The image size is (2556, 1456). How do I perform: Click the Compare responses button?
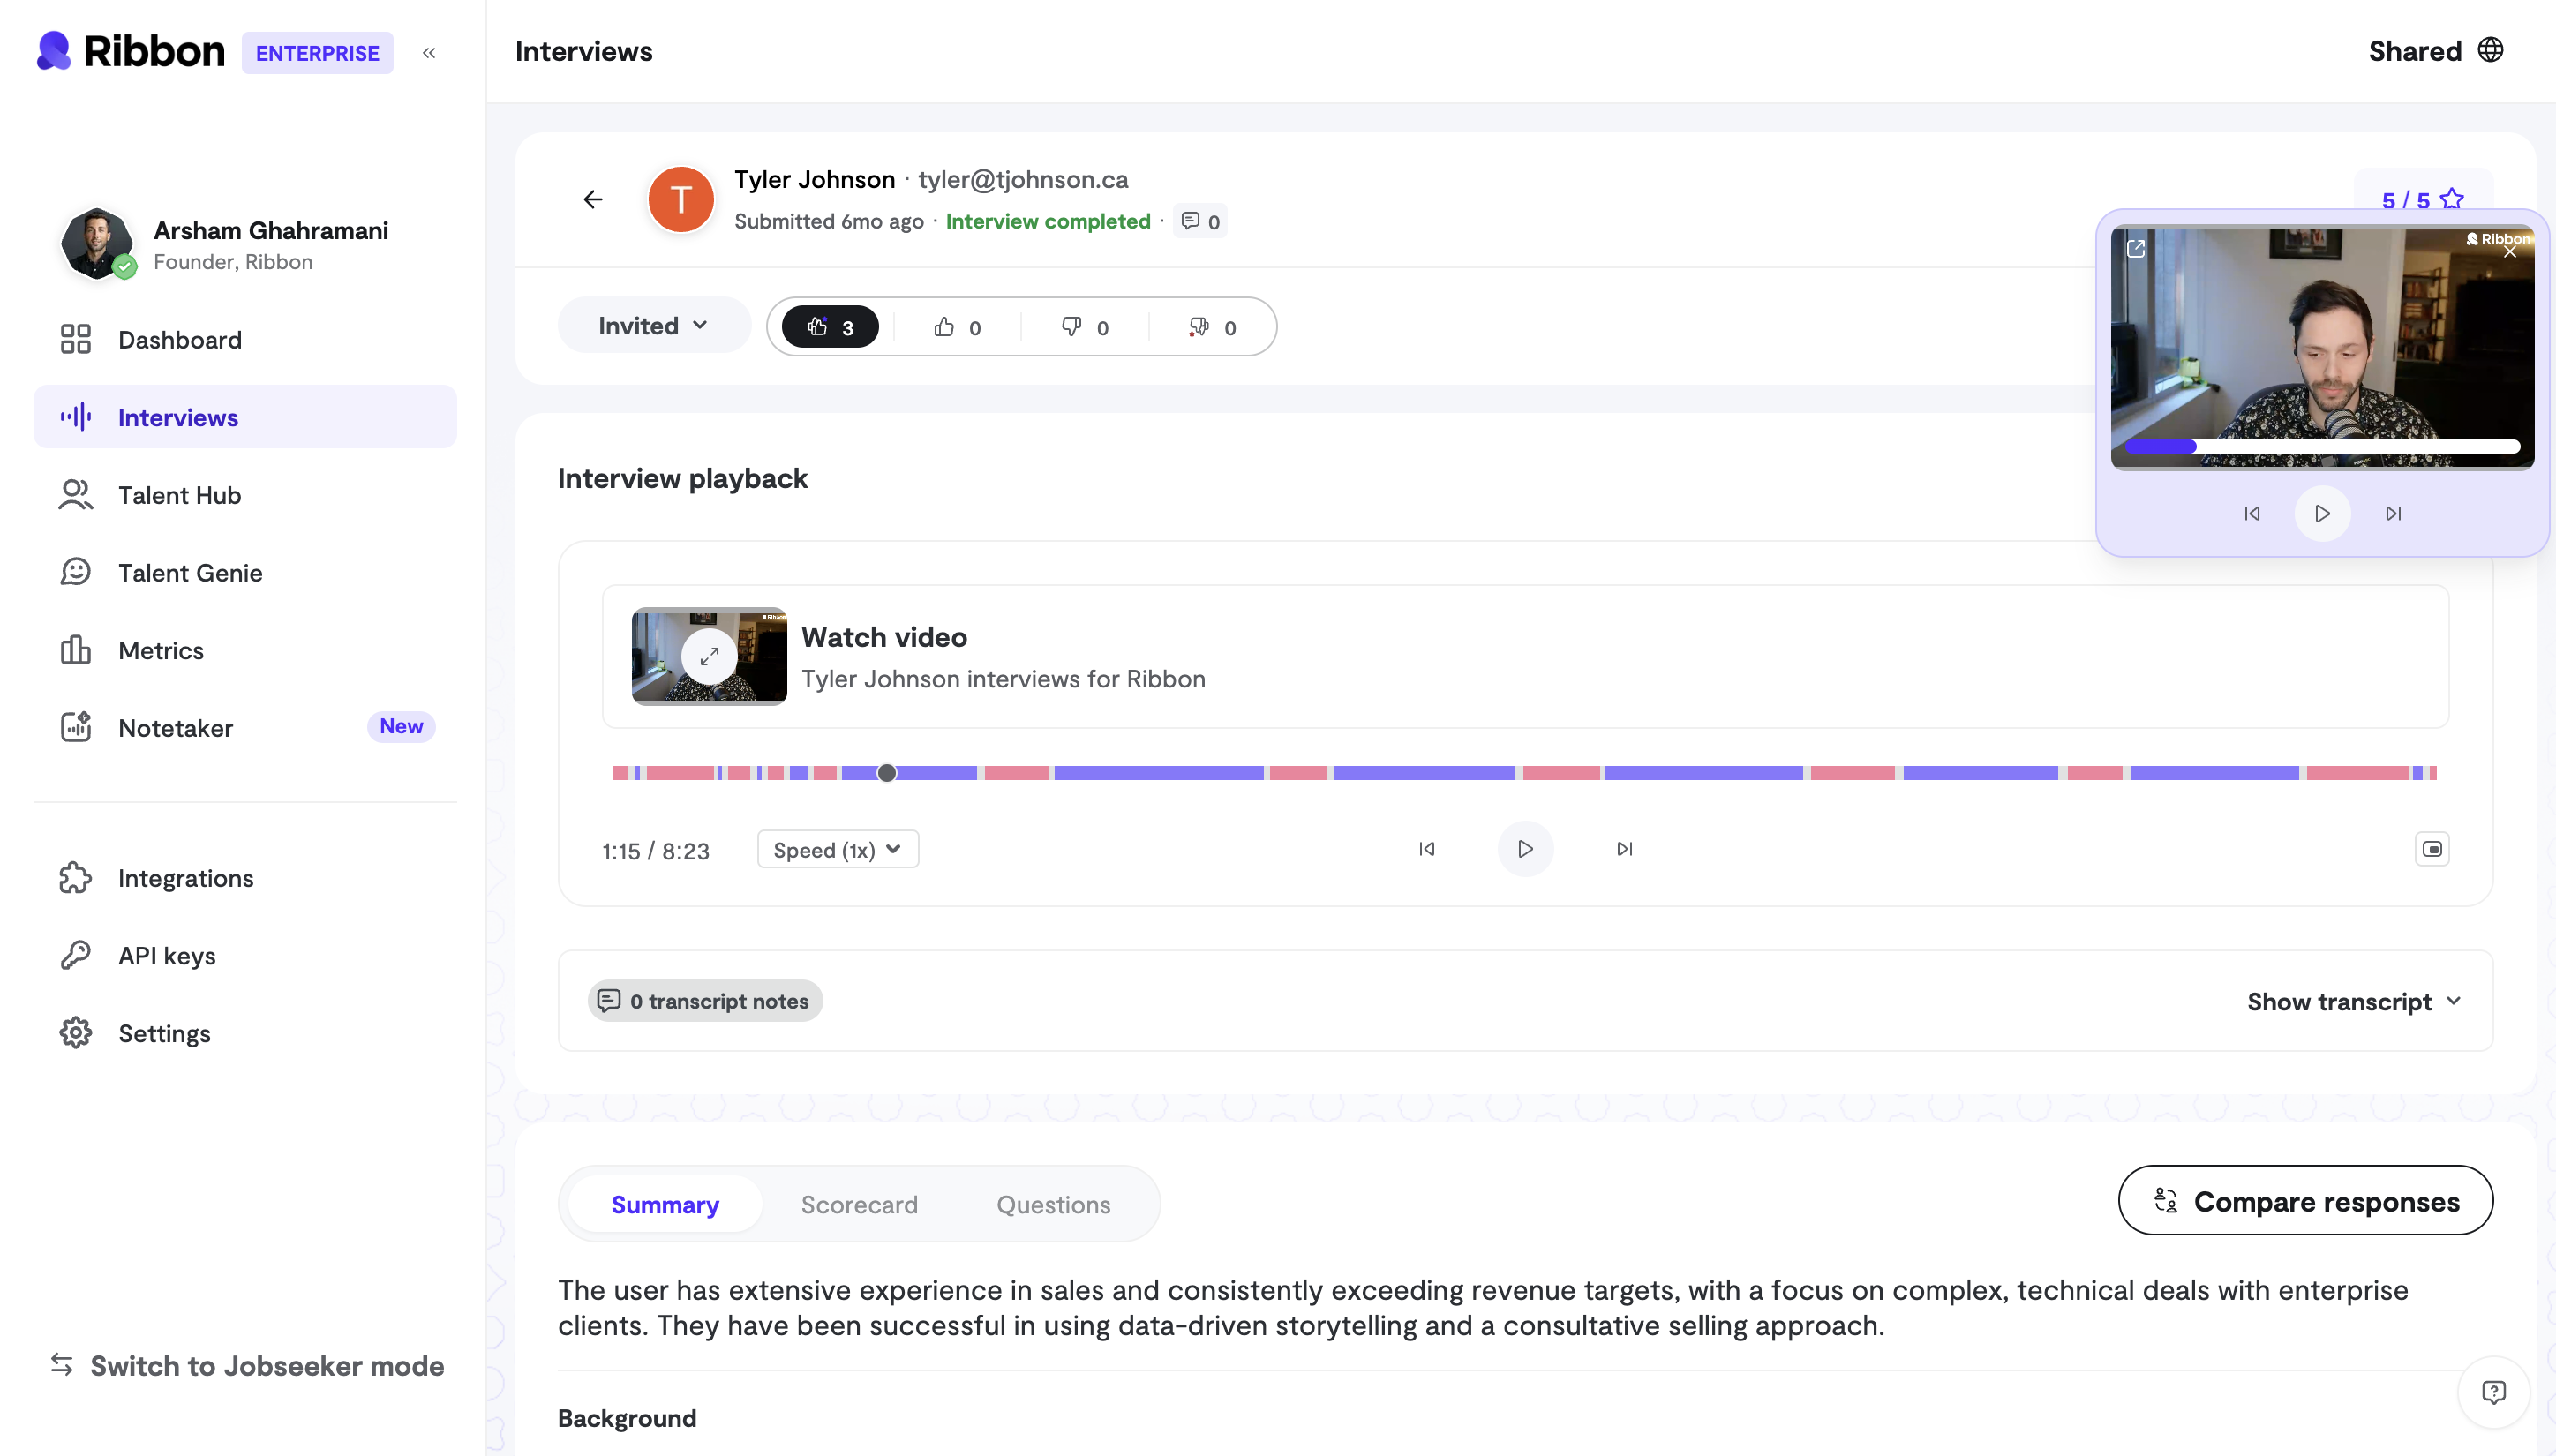2305,1201
